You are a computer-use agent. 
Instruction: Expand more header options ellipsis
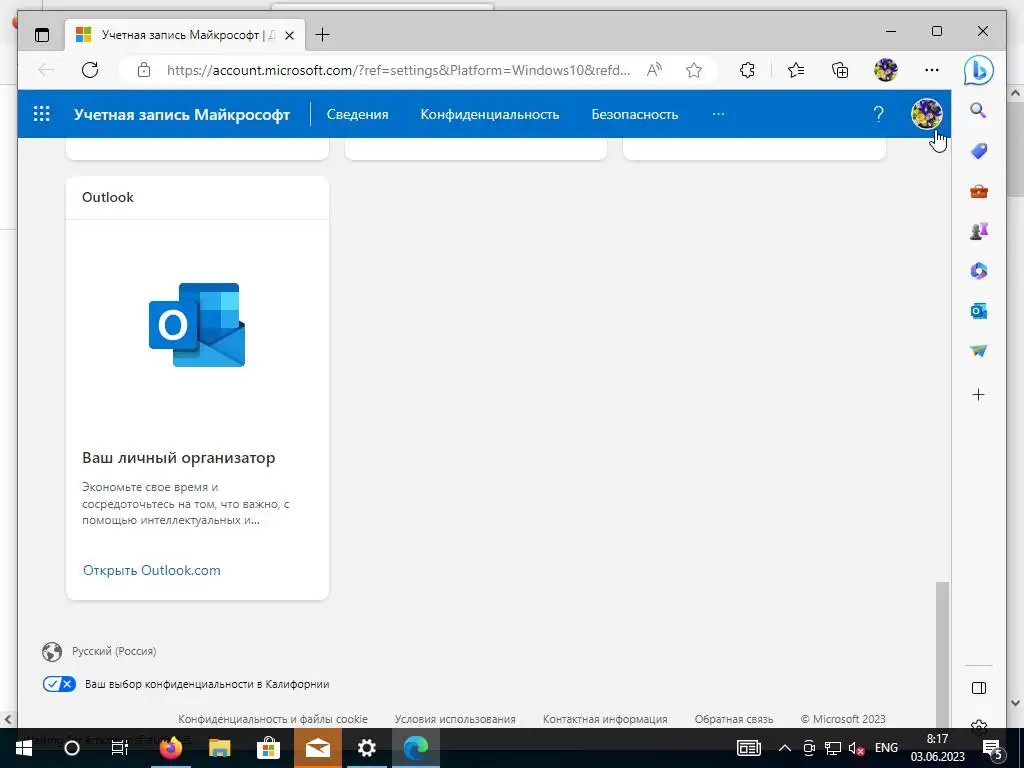pyautogui.click(x=718, y=114)
